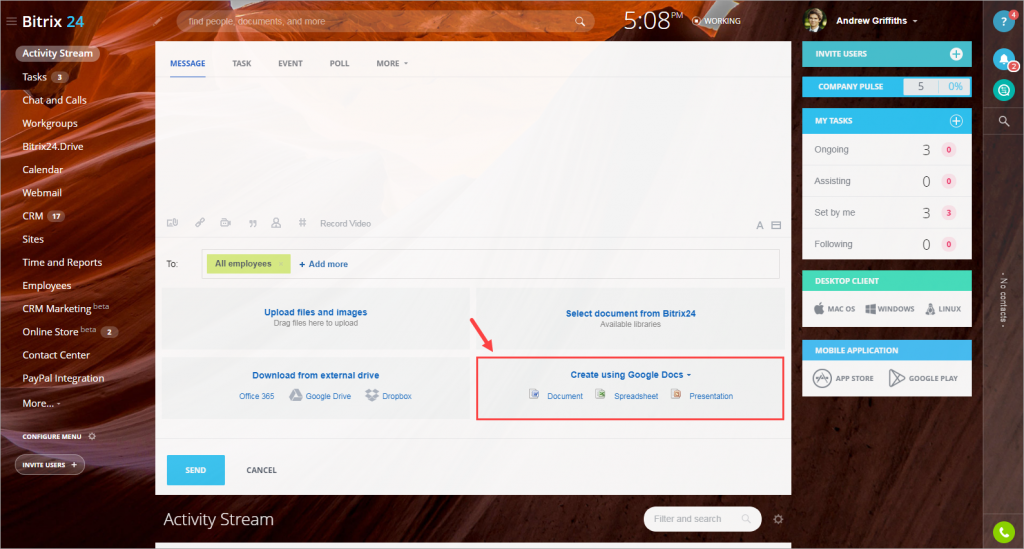Click the insert link icon in message toolbar
Viewport: 1024px width, 549px height.
200,223
